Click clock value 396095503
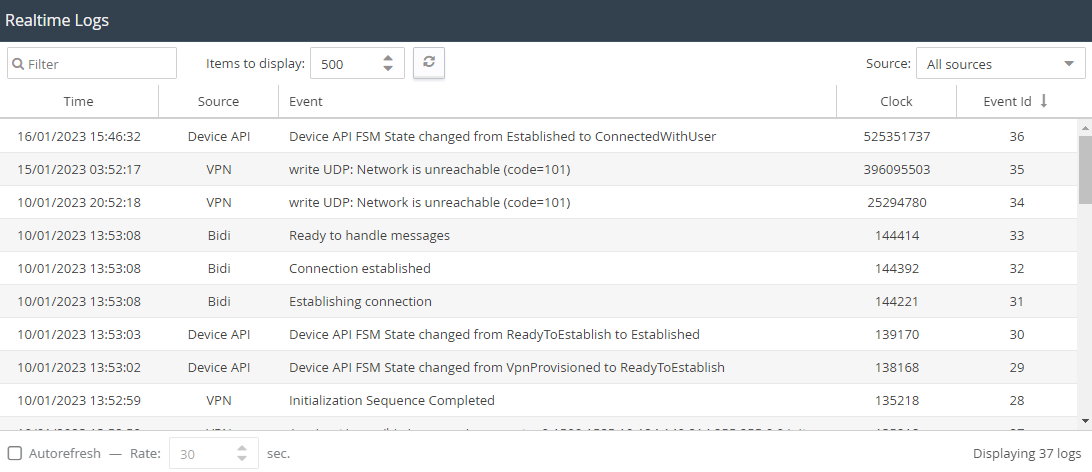Image resolution: width=1092 pixels, height=472 pixels. point(896,169)
